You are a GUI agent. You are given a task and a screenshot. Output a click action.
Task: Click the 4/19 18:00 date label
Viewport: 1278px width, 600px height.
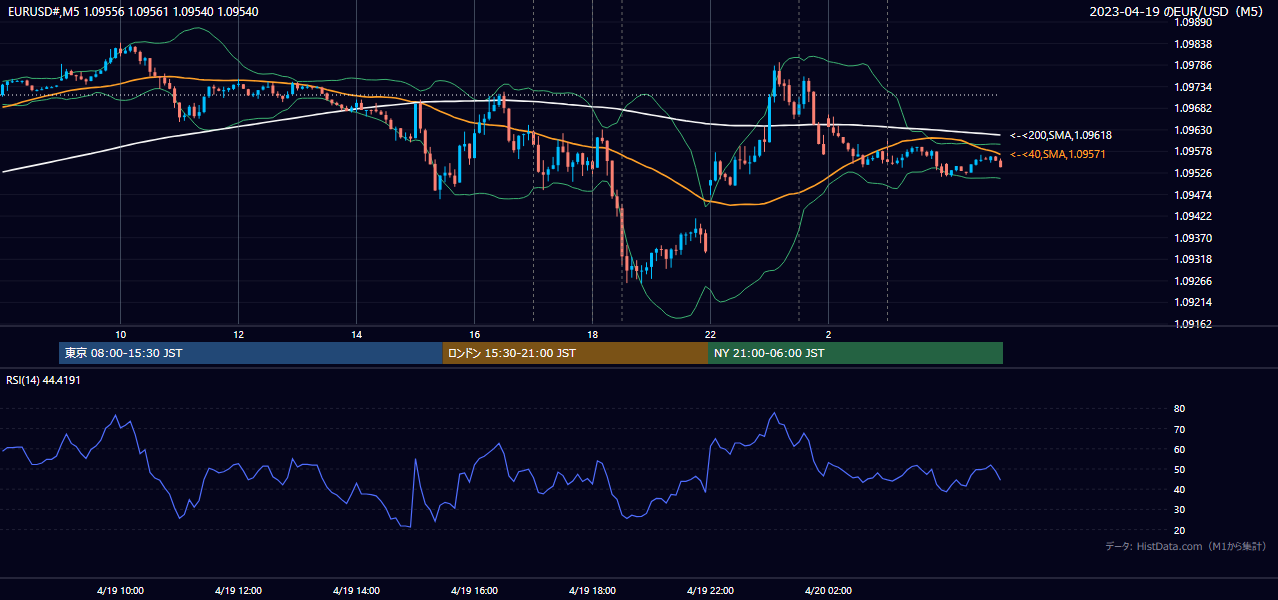coord(592,590)
